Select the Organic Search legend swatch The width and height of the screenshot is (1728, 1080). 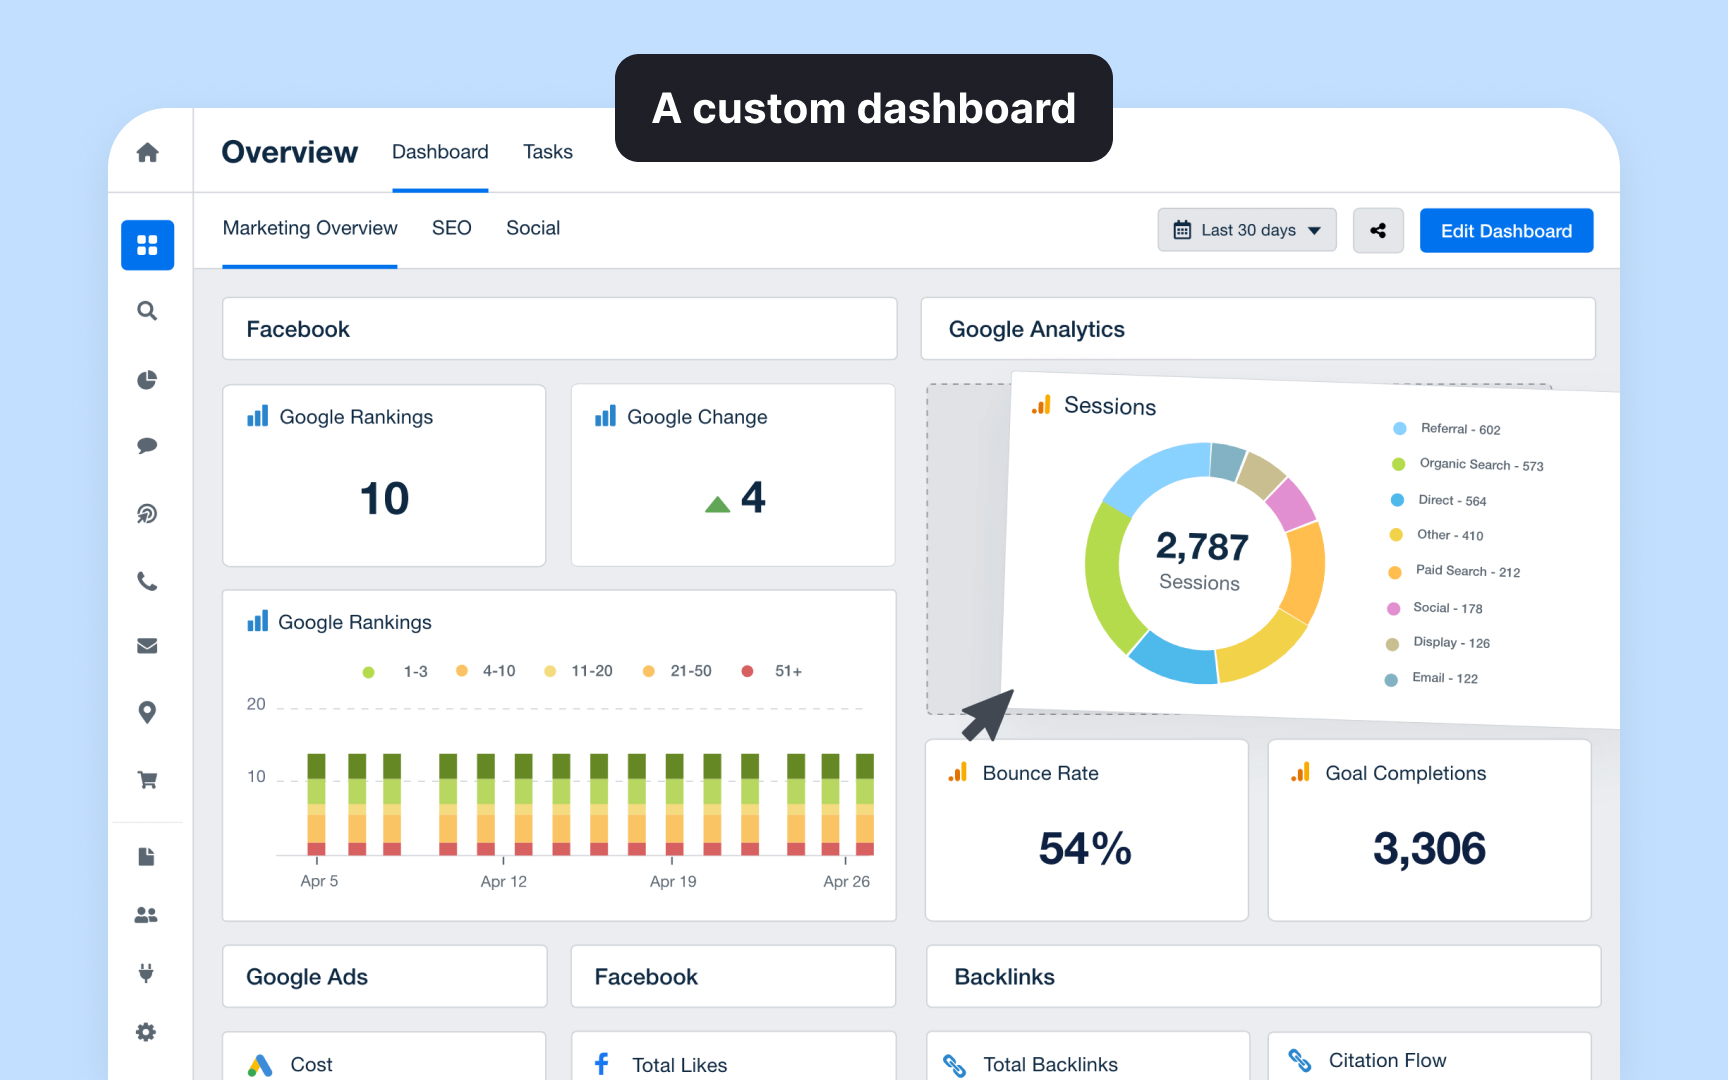click(1397, 464)
